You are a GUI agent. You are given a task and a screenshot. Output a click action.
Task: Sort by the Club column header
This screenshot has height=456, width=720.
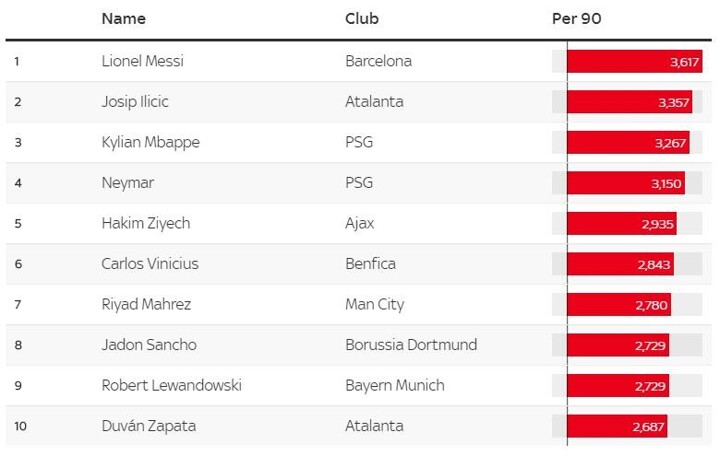coord(362,19)
